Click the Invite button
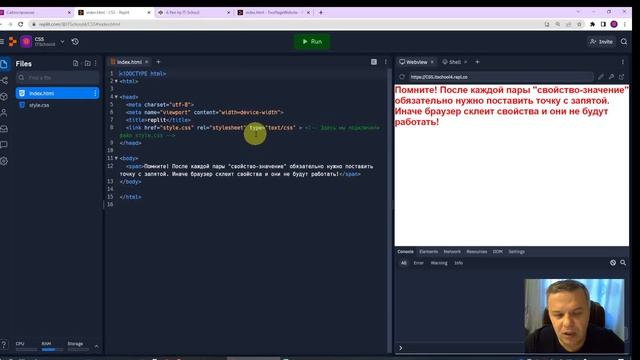This screenshot has height=360, width=640. [601, 42]
